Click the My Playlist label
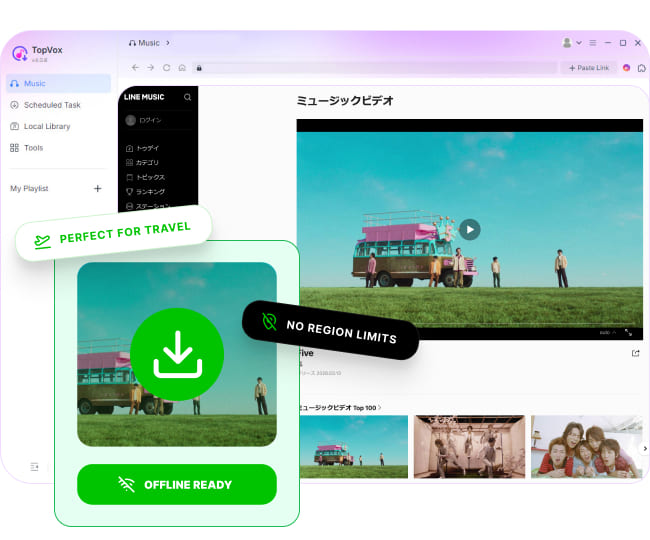Image resolution: width=650 pixels, height=540 pixels. (29, 189)
